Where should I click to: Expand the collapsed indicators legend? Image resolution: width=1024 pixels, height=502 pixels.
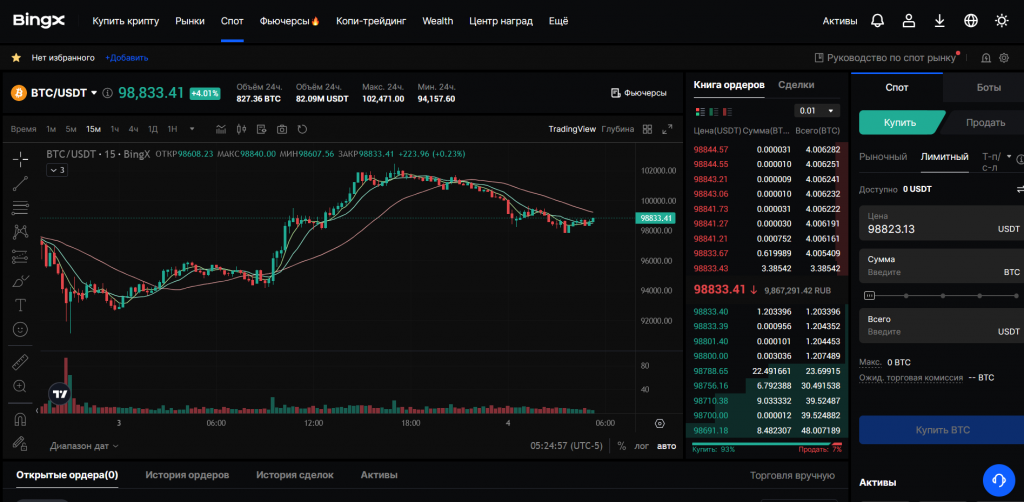click(56, 170)
